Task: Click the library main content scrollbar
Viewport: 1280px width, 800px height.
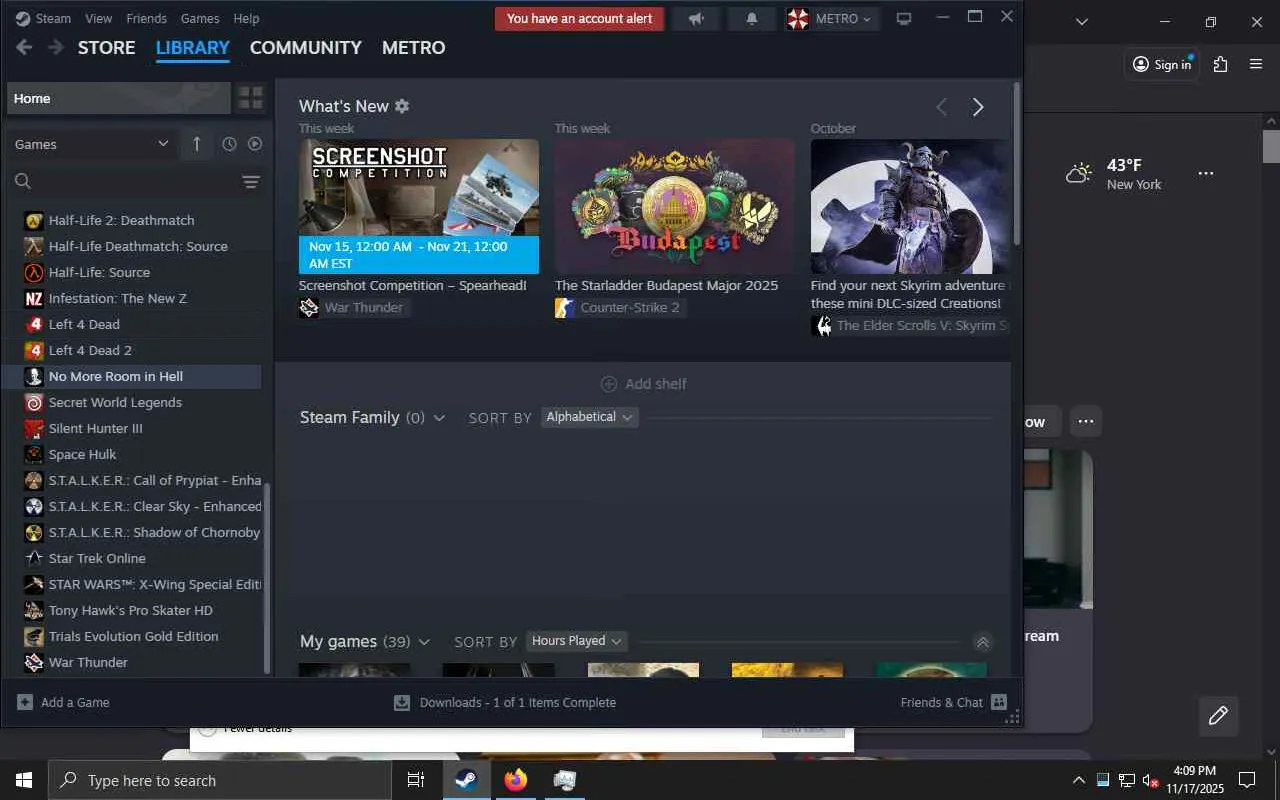Action: [1017, 165]
